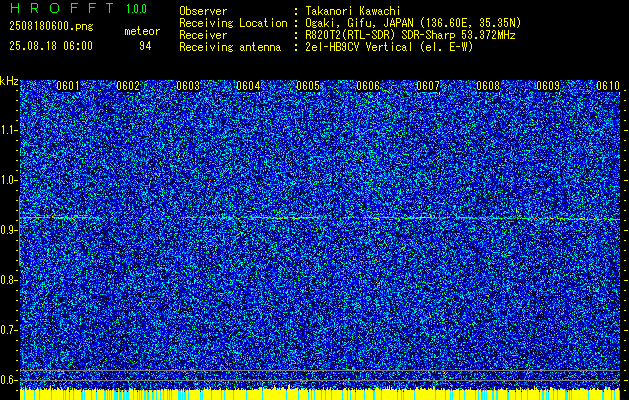The image size is (629, 400).
Task: Click the HROFFT title text
Action: (62, 8)
